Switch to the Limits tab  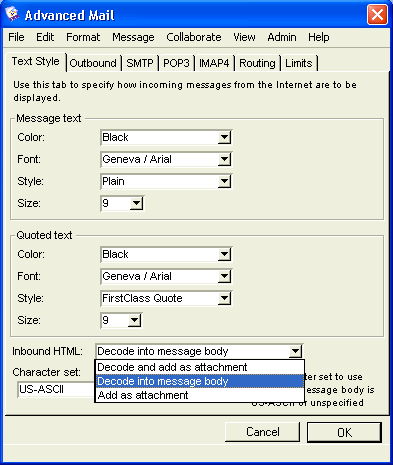[299, 63]
